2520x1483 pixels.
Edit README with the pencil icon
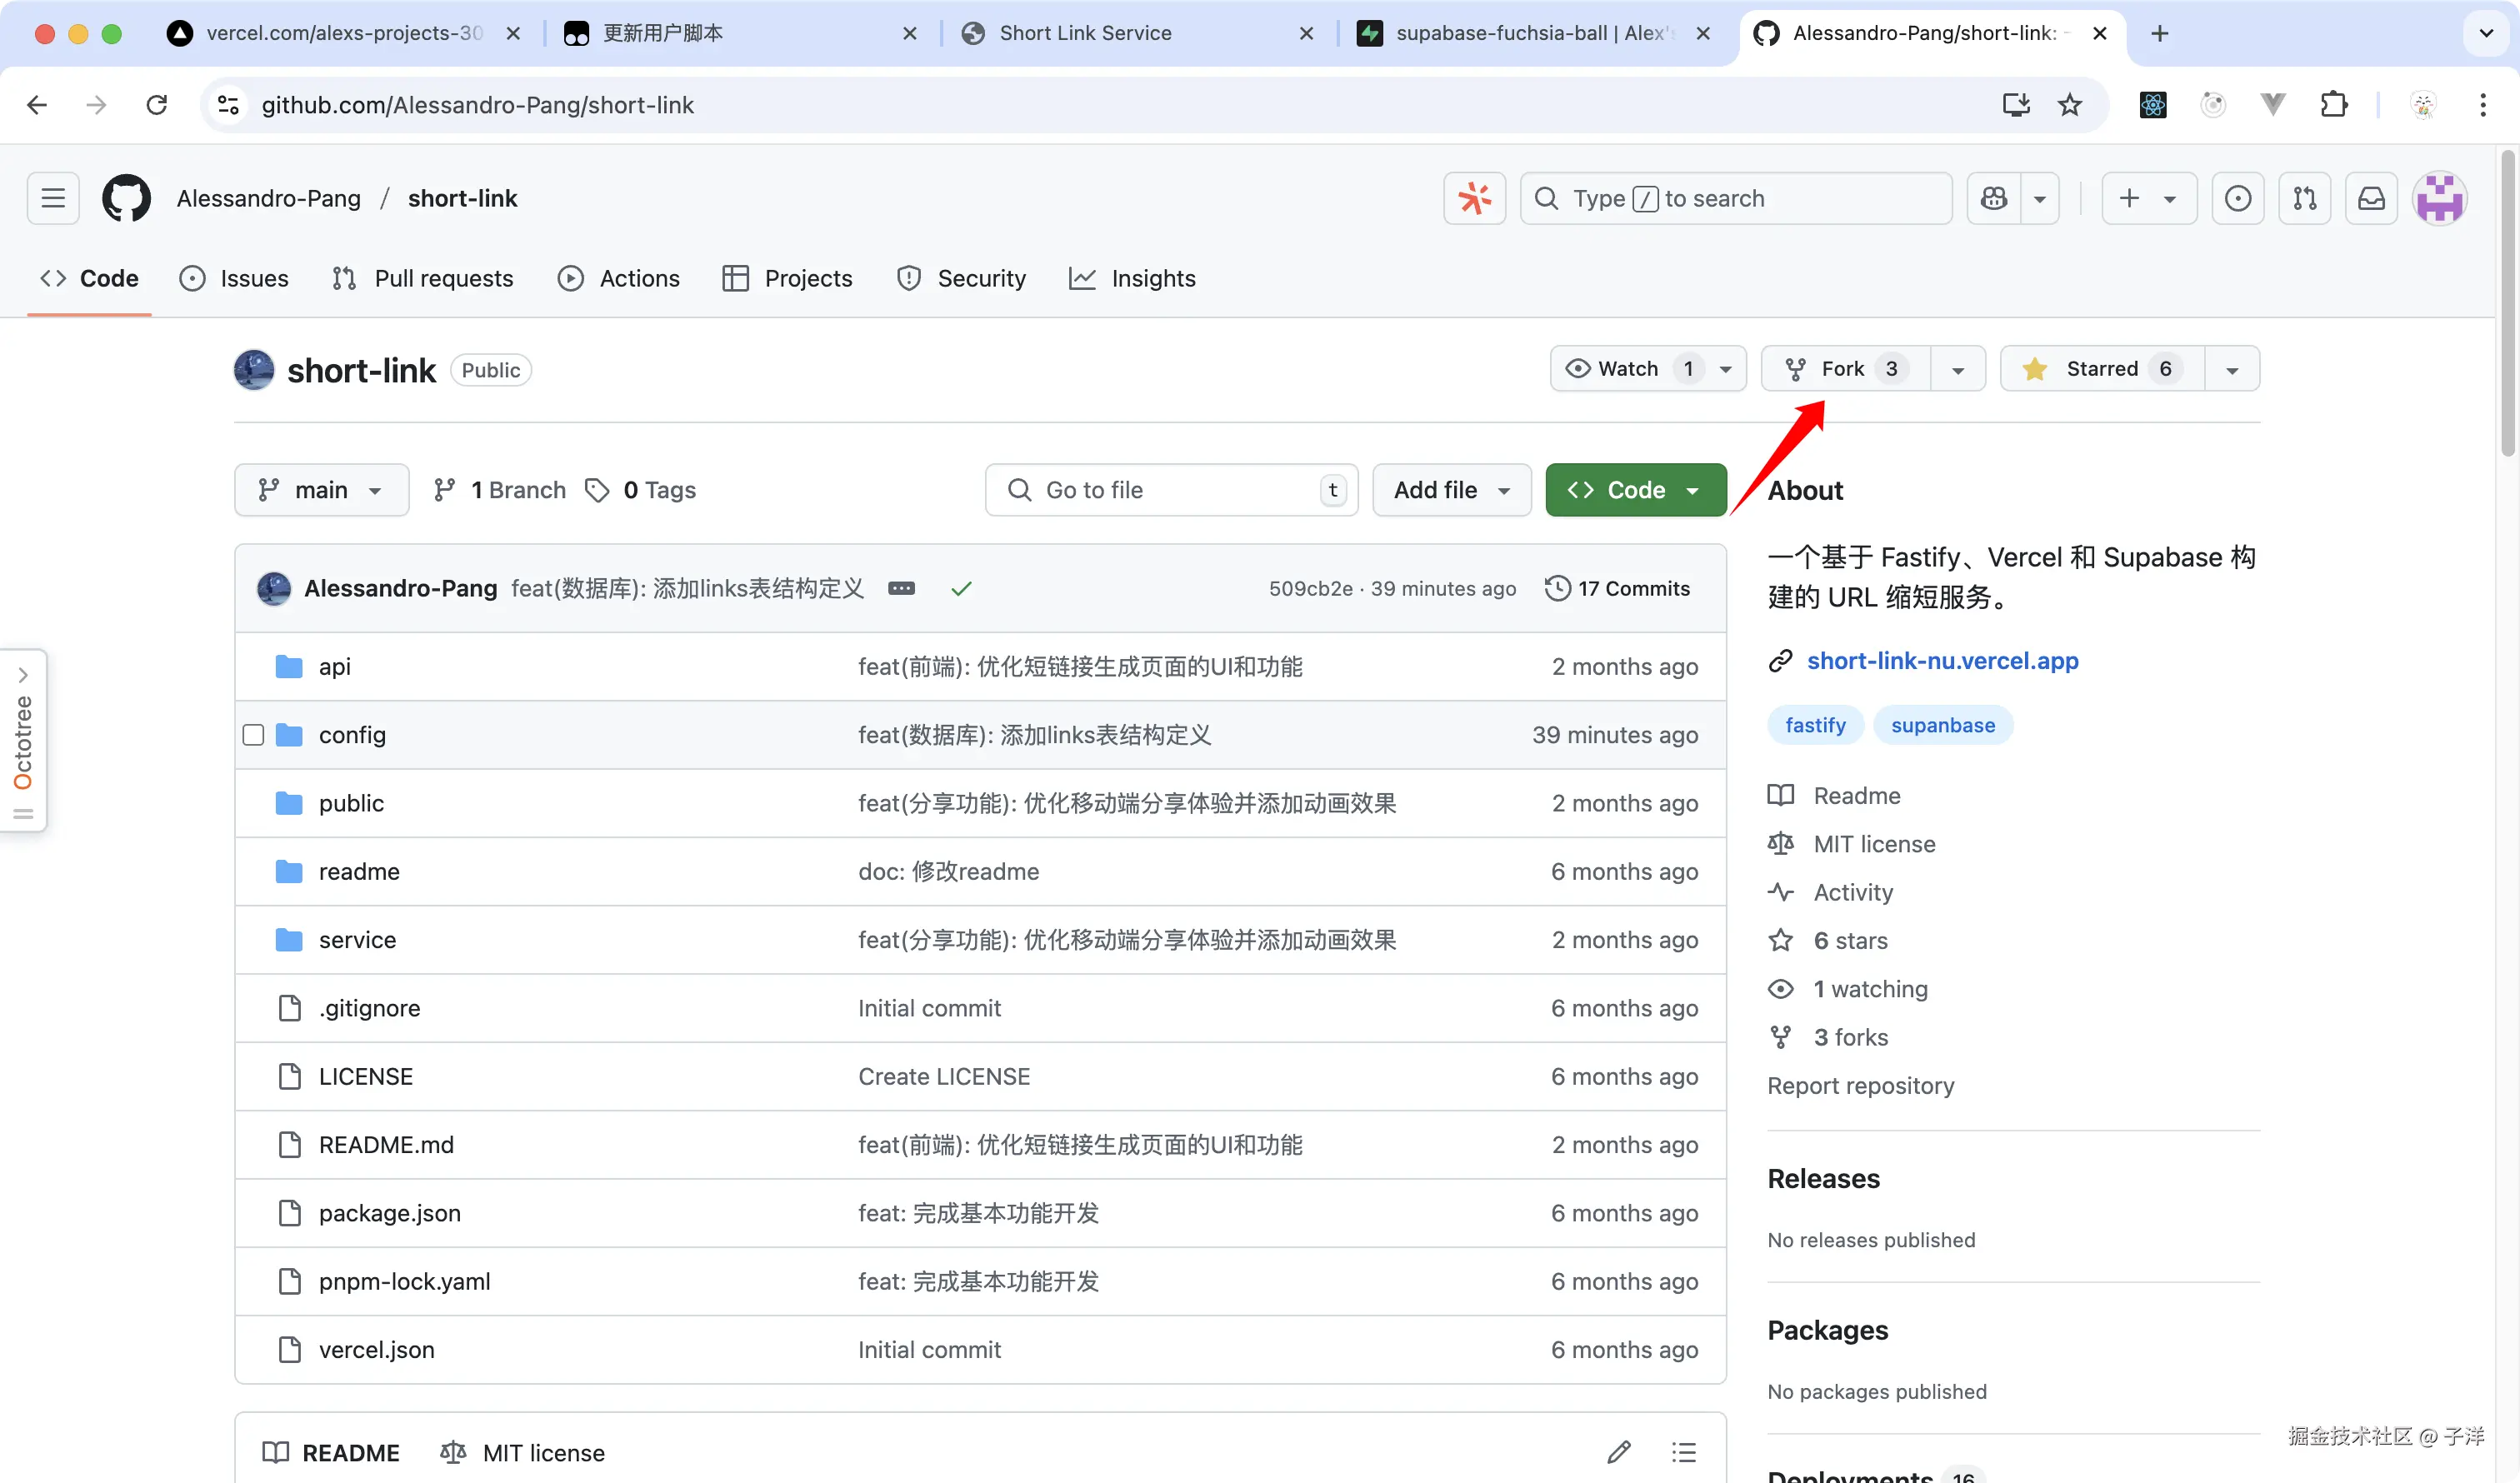1619,1452
